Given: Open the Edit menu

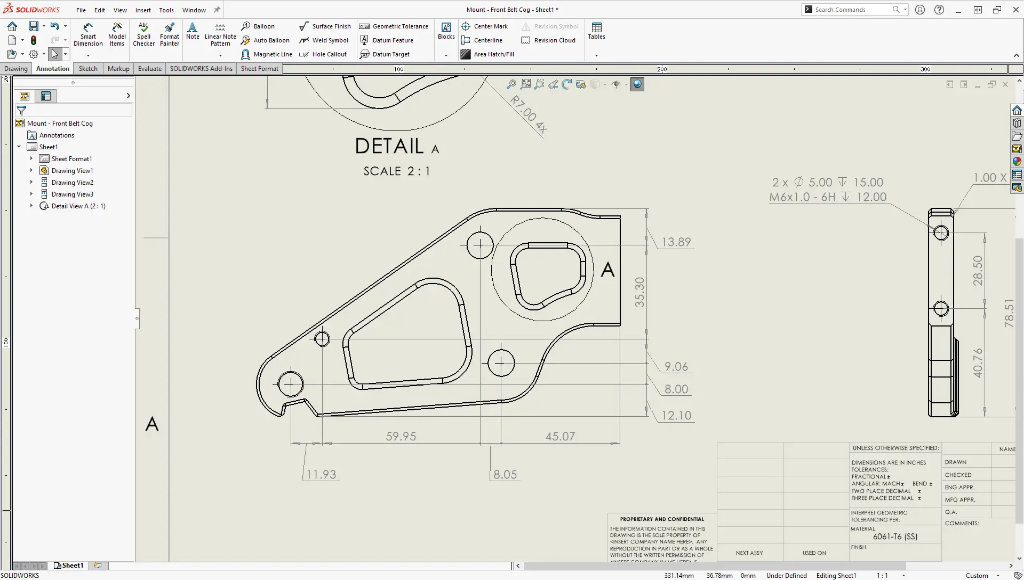Looking at the screenshot, I should [x=99, y=10].
